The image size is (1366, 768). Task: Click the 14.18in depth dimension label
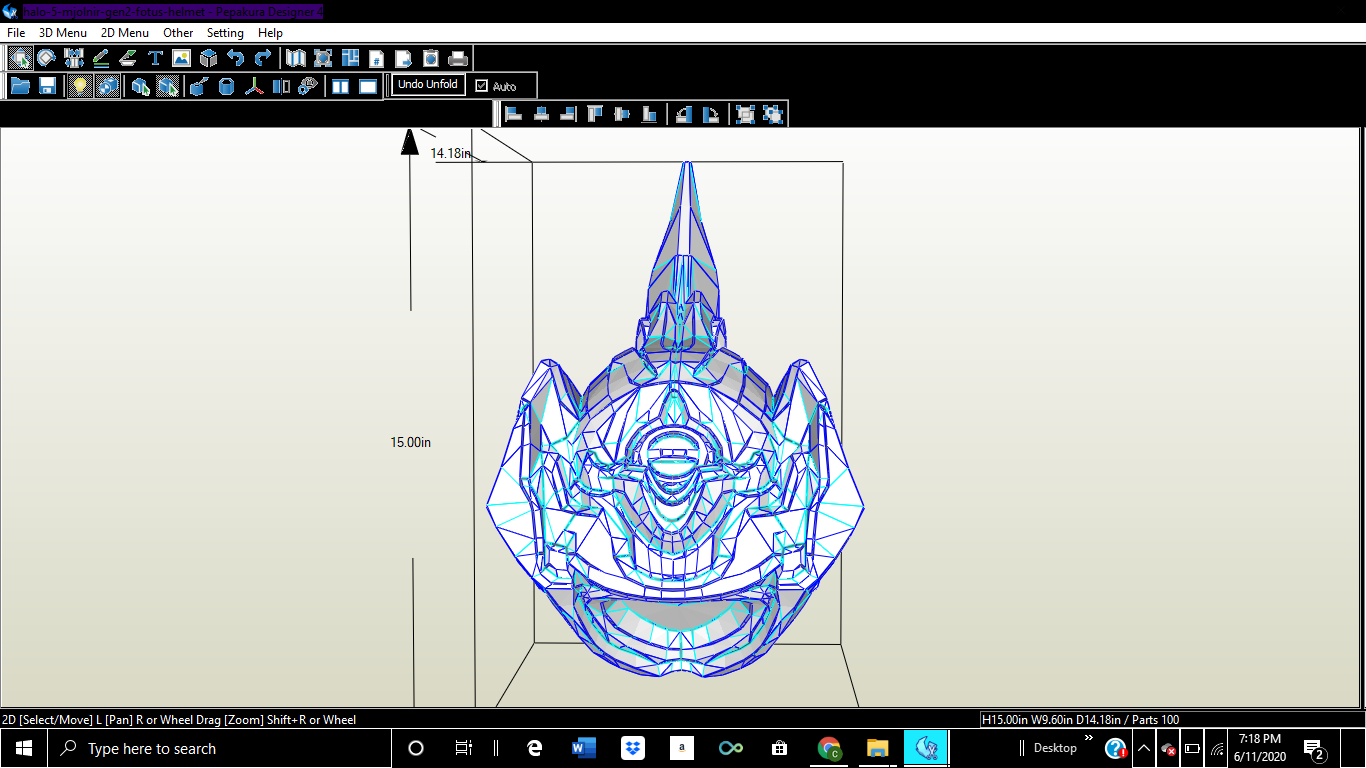[450, 153]
